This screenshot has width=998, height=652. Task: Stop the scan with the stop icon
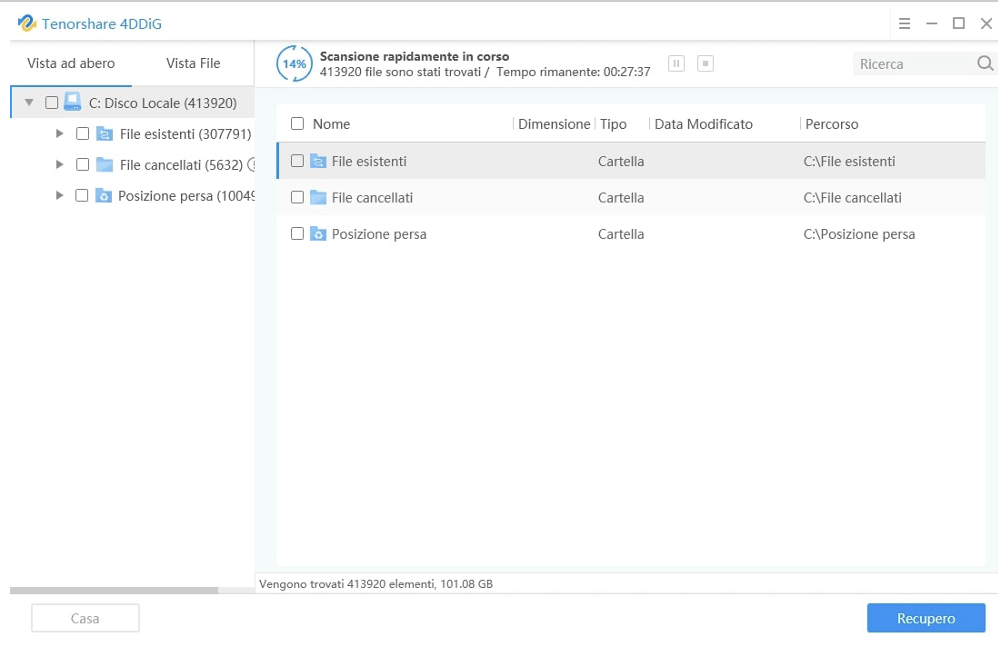click(705, 63)
